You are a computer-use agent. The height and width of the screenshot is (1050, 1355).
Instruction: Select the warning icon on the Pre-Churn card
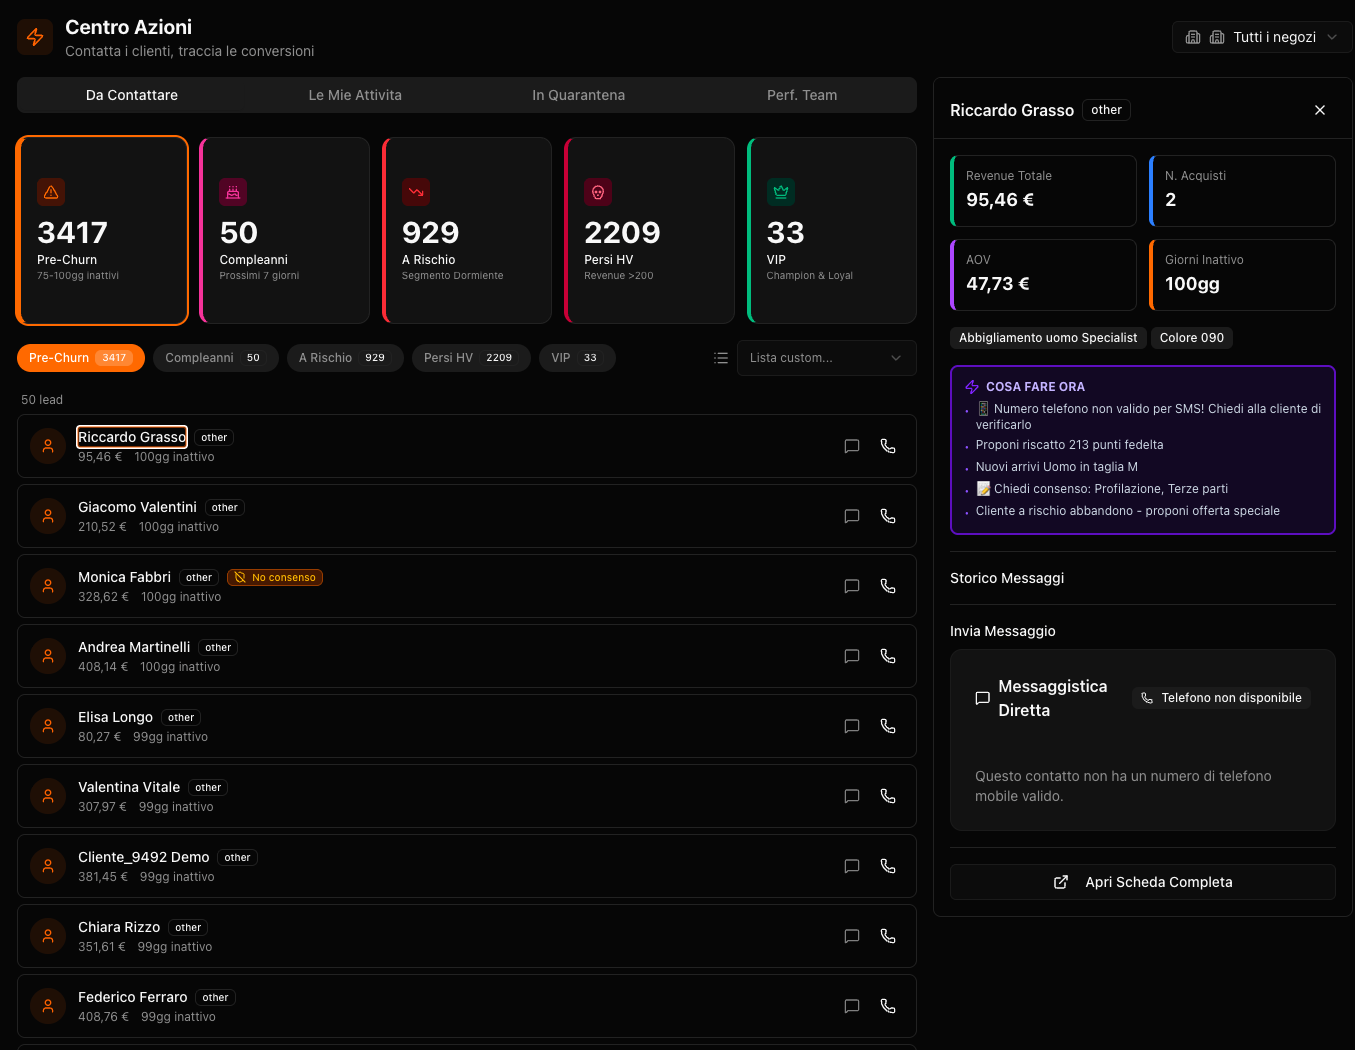coord(51,192)
